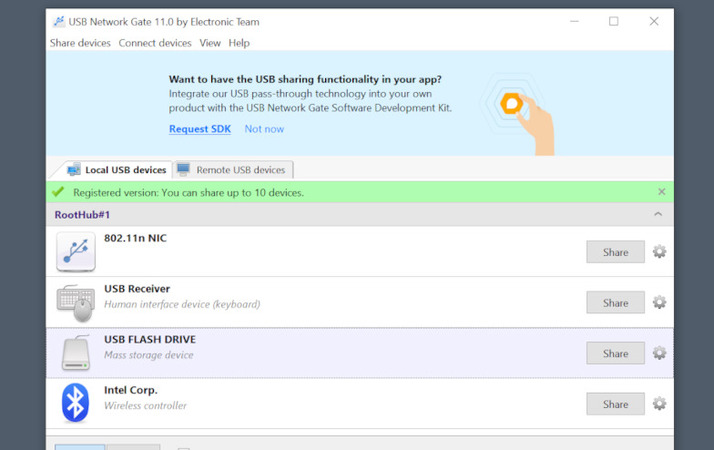Screen dimensions: 714x450
Task: Open the Share devices menu
Action: point(80,43)
